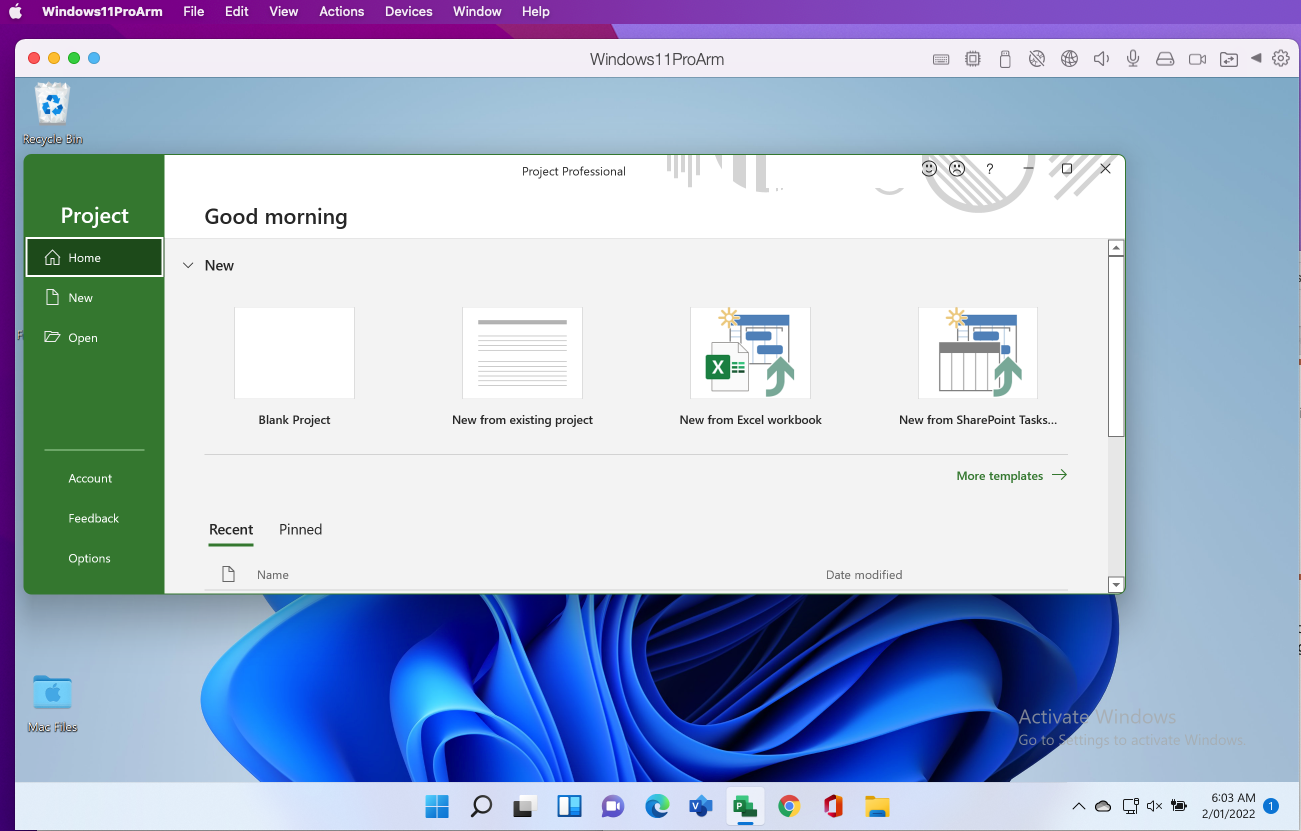Open the Parallels CPU chip icon
This screenshot has height=831, width=1301.
tap(973, 59)
